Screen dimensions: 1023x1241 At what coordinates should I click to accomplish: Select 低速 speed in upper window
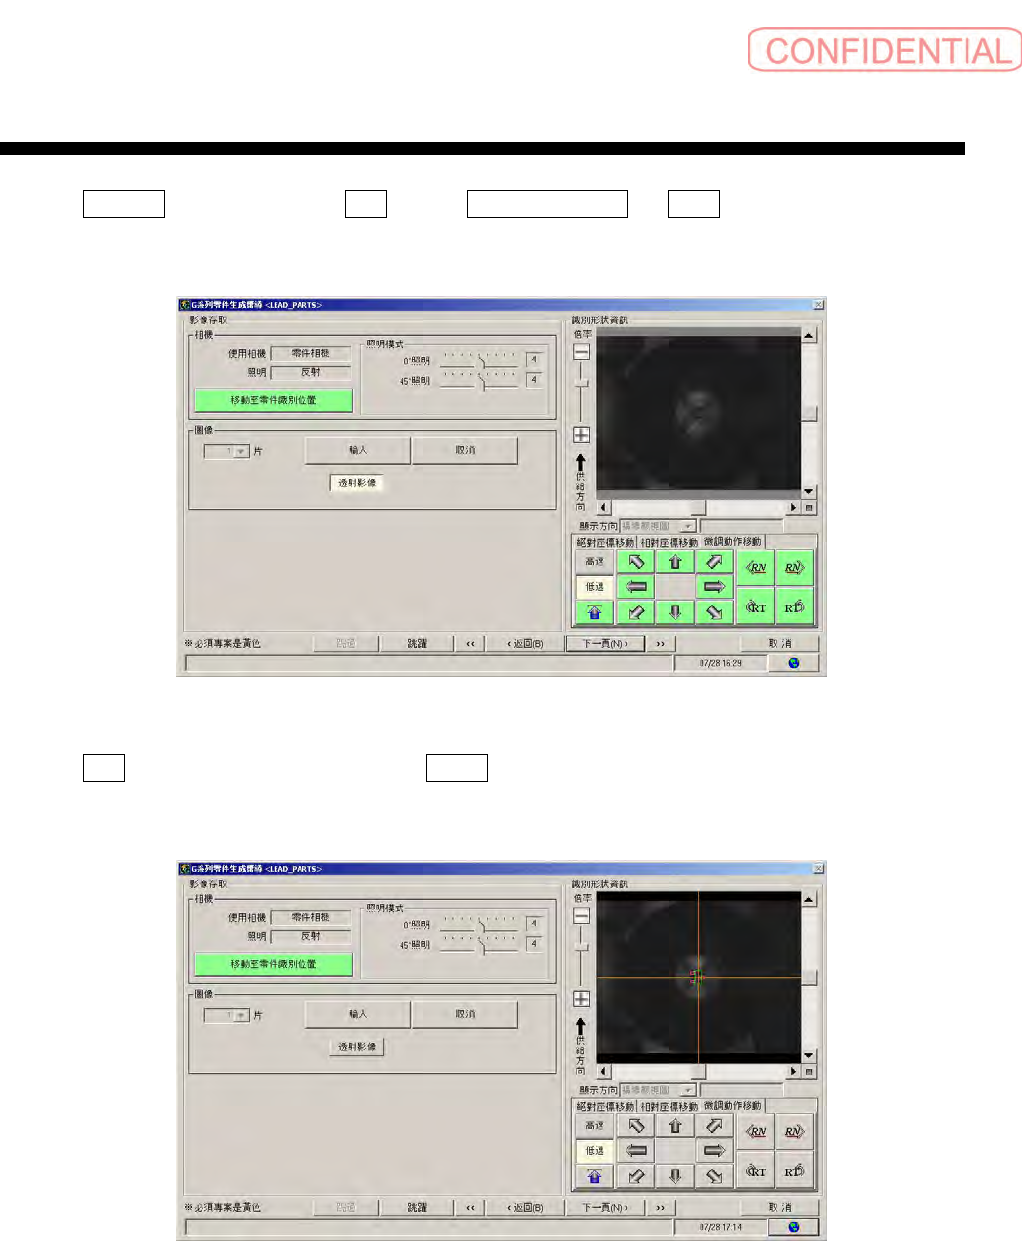595,587
